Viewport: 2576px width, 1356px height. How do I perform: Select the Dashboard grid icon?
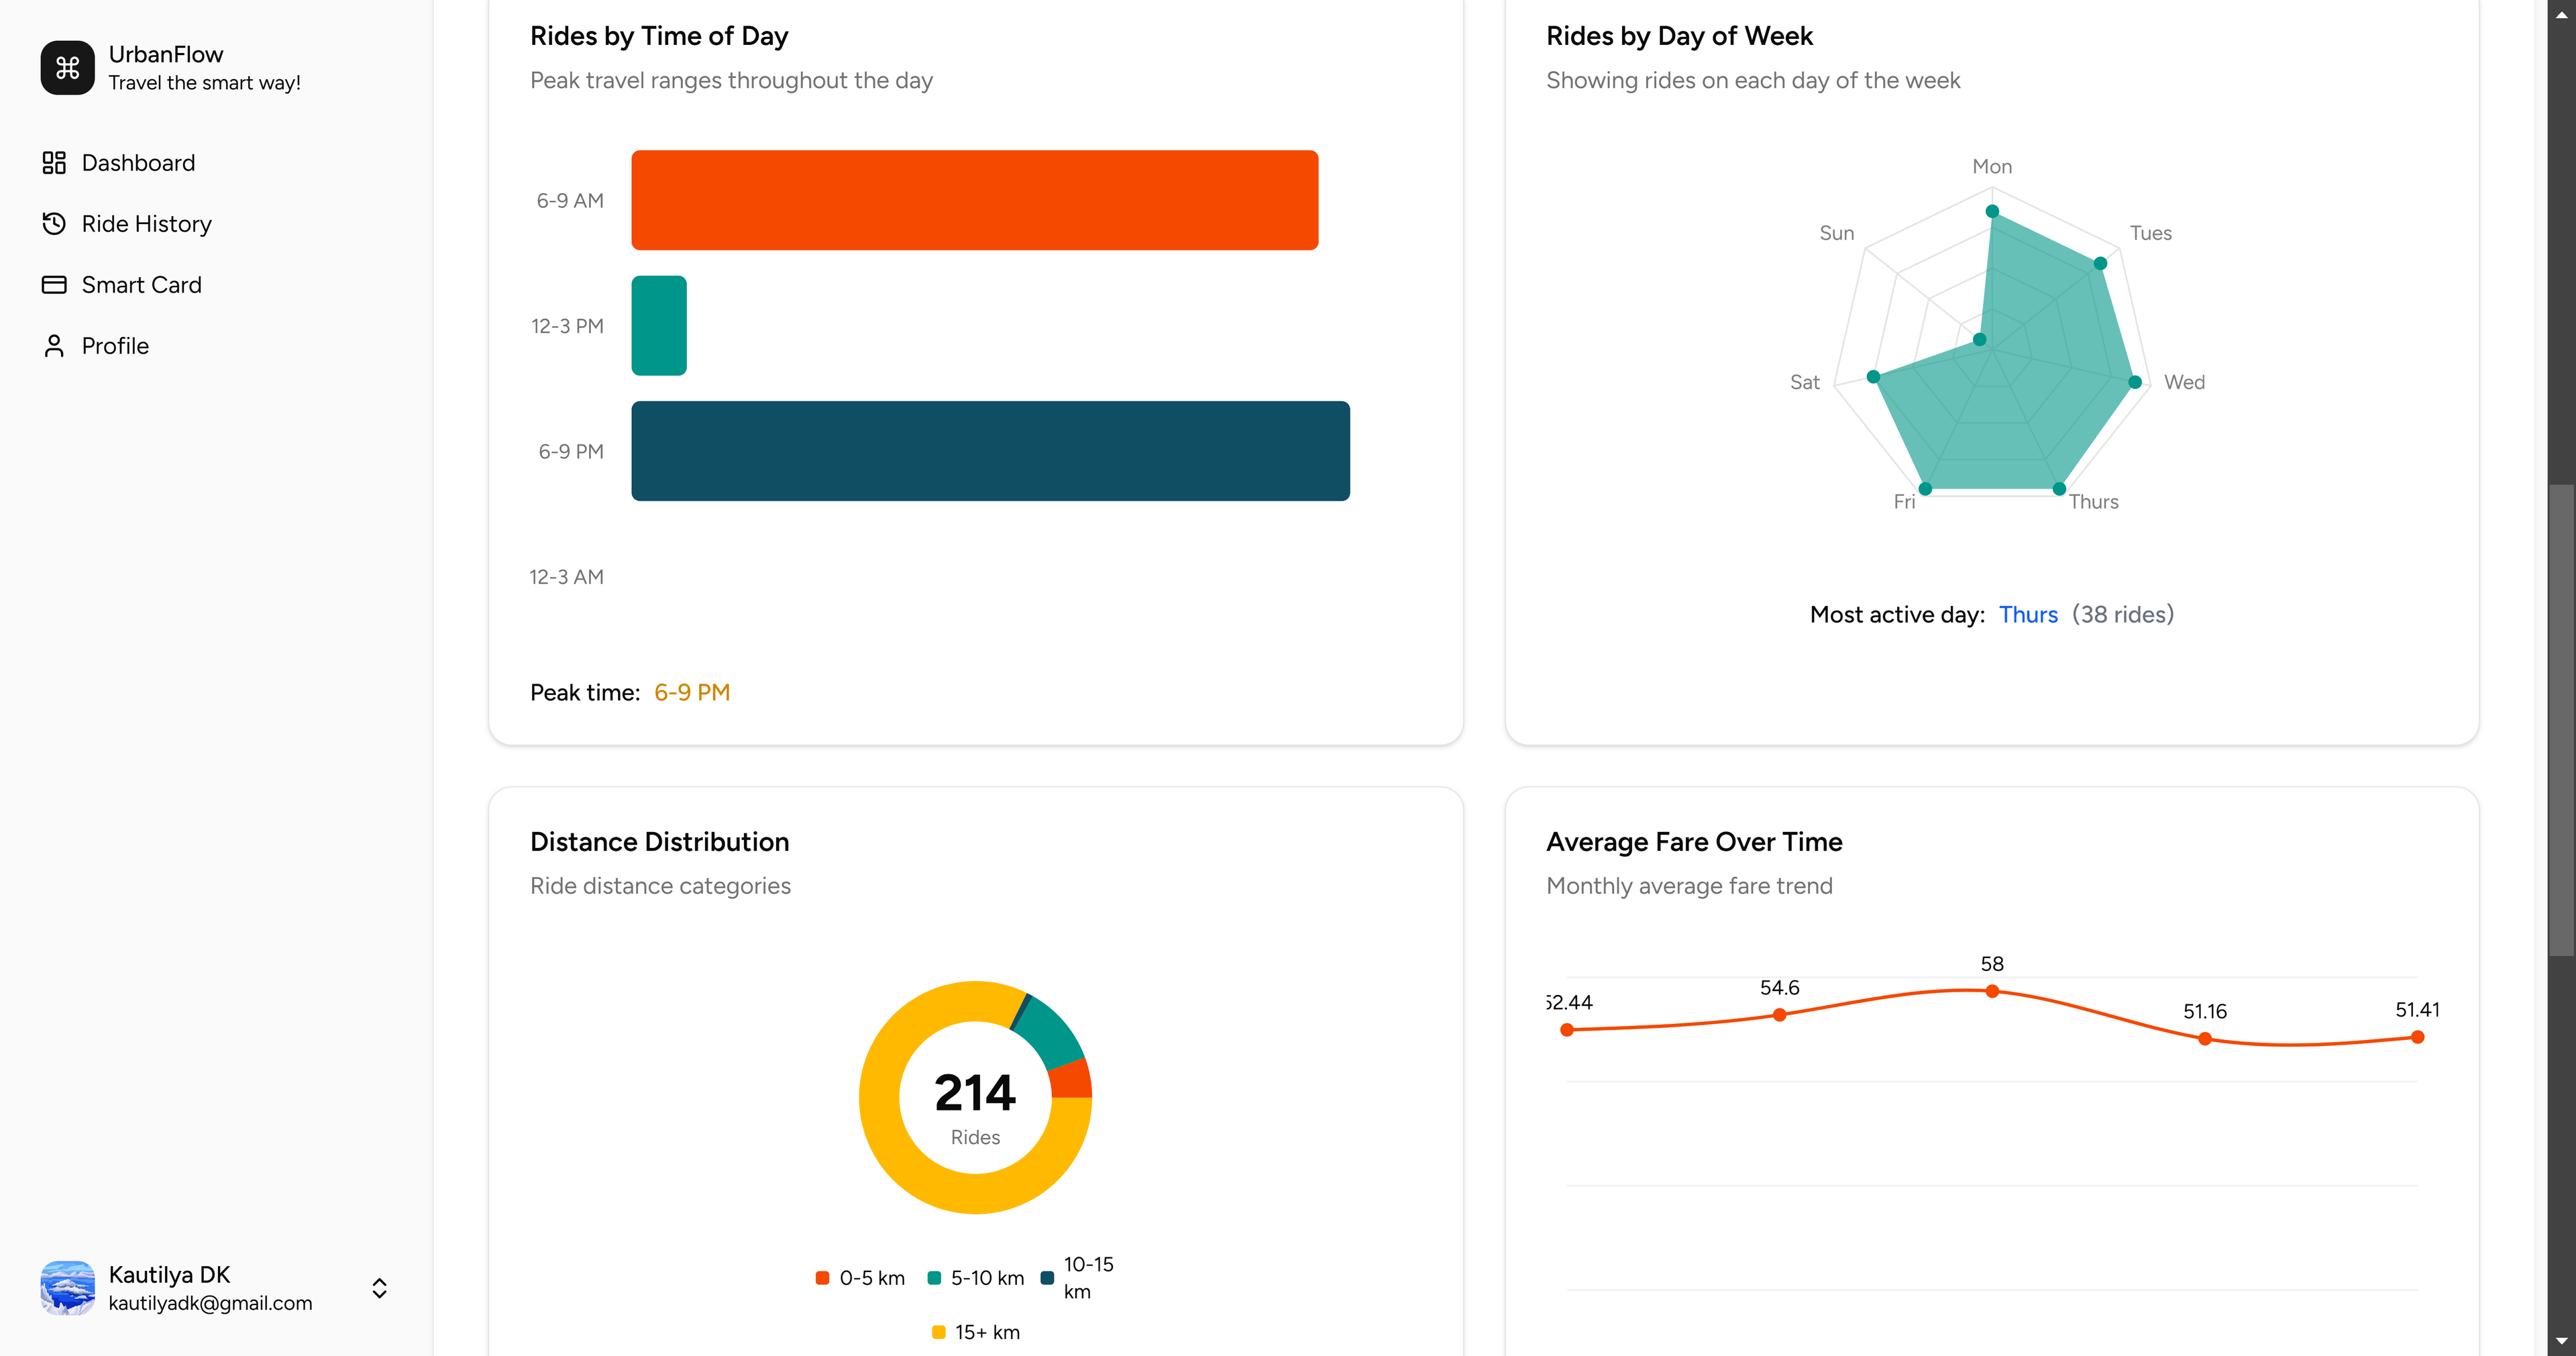54,162
